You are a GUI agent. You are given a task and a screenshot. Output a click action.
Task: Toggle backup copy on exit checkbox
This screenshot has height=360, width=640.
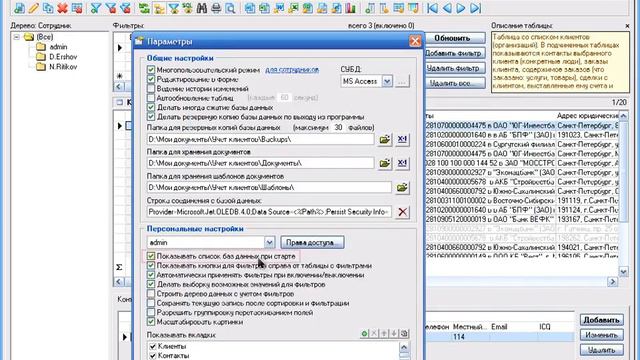pyautogui.click(x=151, y=117)
